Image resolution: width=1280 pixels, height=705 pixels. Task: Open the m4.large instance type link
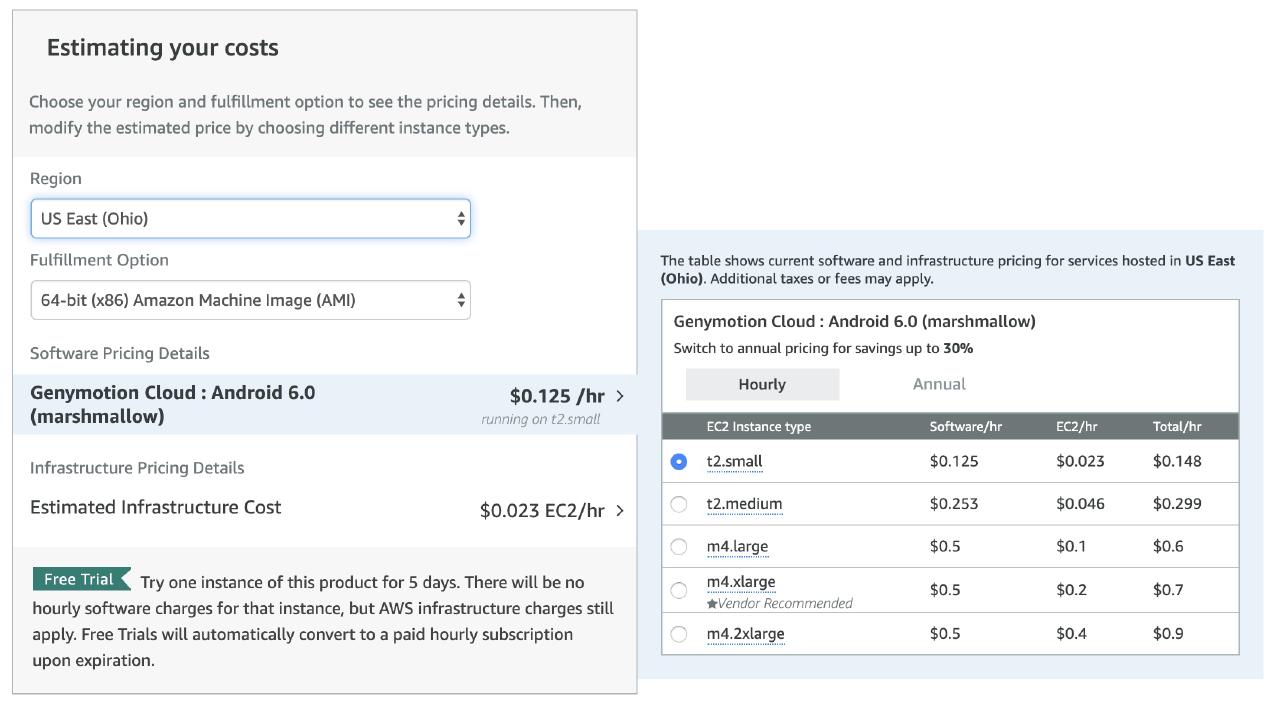tap(737, 547)
